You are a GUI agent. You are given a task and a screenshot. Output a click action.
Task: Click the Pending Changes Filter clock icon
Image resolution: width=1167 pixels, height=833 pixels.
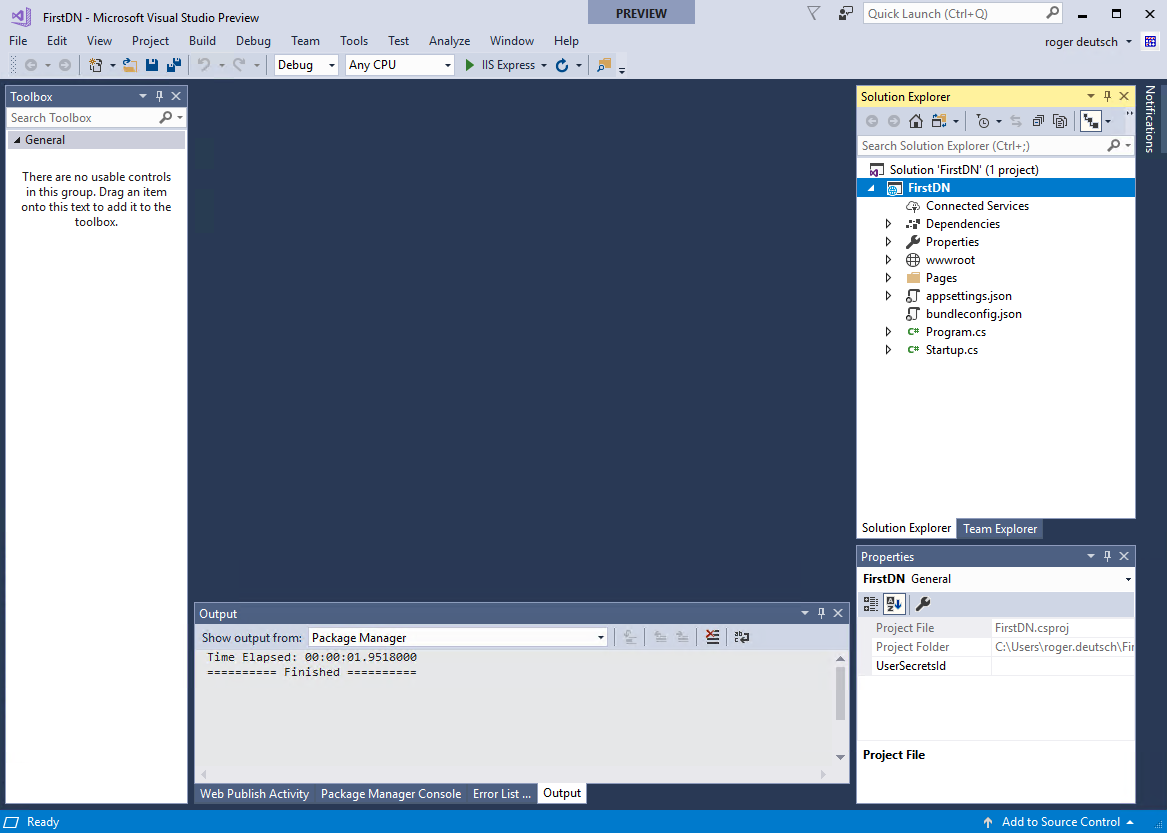point(983,121)
